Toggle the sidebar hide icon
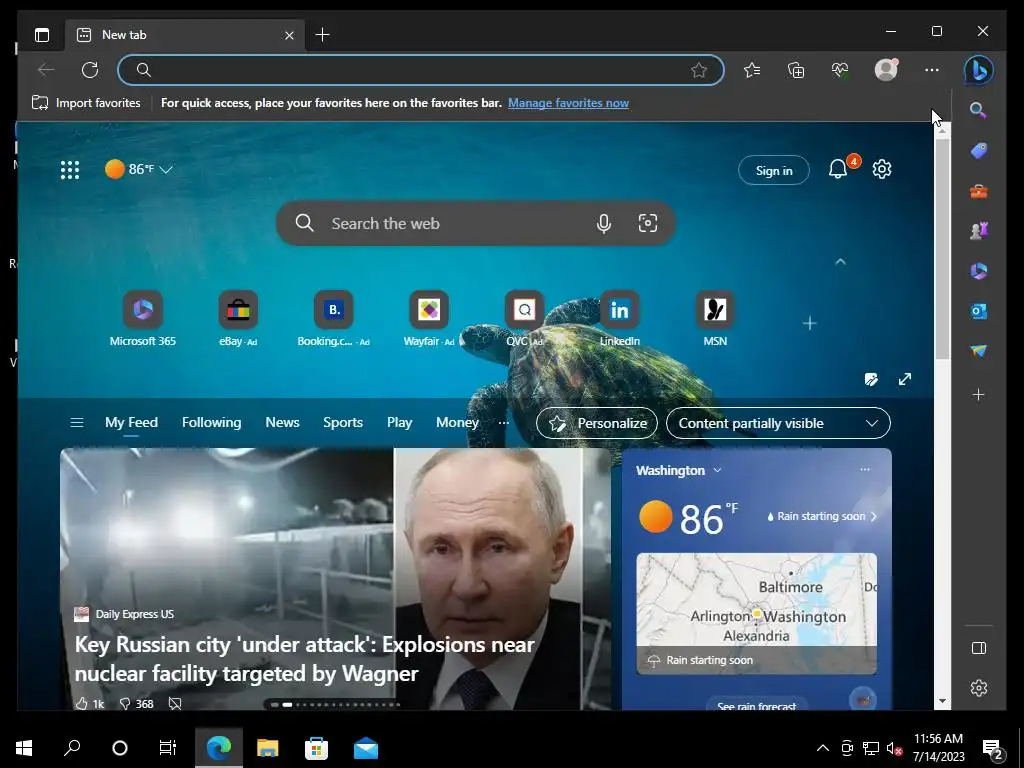1024x768 pixels. tap(978, 648)
